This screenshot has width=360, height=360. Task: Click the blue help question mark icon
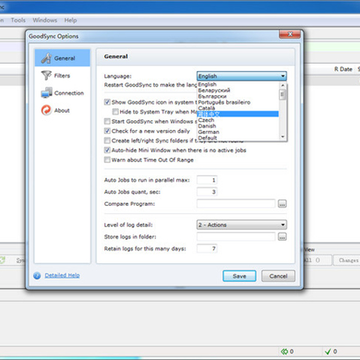[x=37, y=276]
